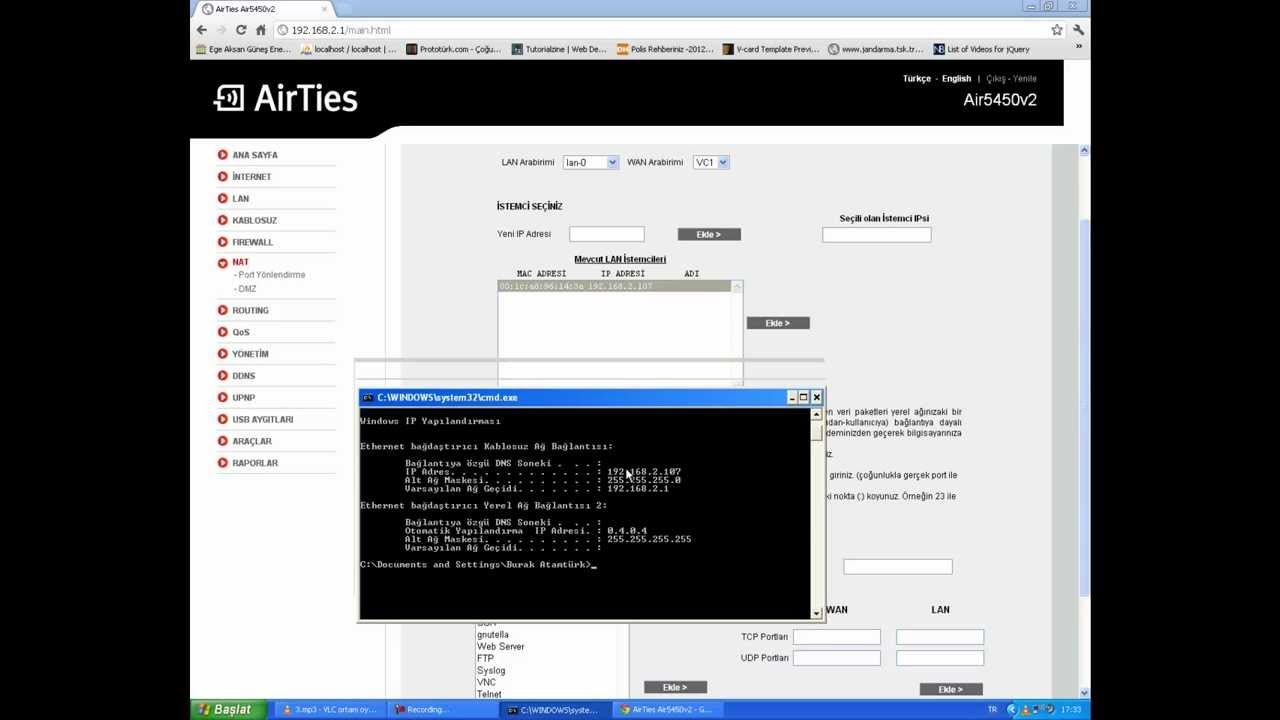Image resolution: width=1280 pixels, height=720 pixels.
Task: Show more bookmarks with the chevron
Action: point(1078,48)
